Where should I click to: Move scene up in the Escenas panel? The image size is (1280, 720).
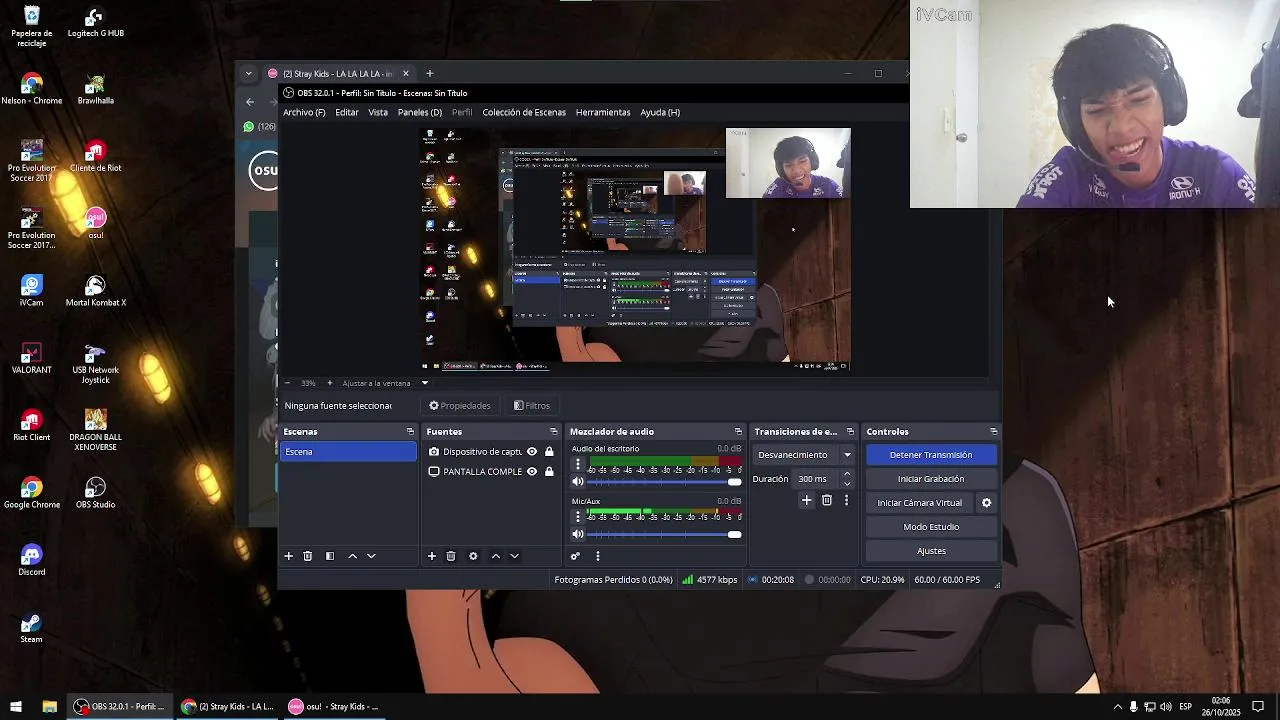352,556
